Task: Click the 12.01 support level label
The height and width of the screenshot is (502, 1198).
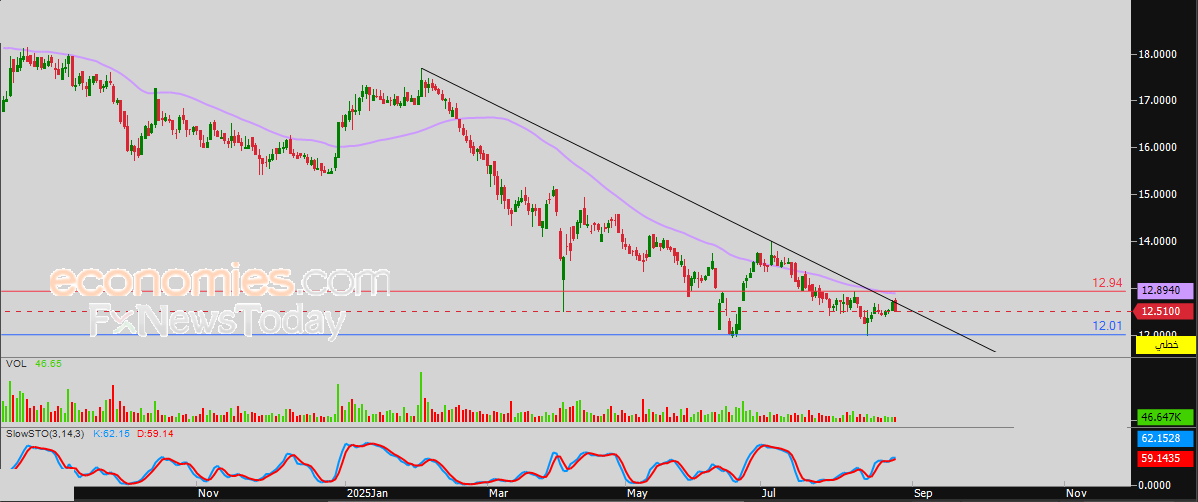Action: pyautogui.click(x=1106, y=326)
